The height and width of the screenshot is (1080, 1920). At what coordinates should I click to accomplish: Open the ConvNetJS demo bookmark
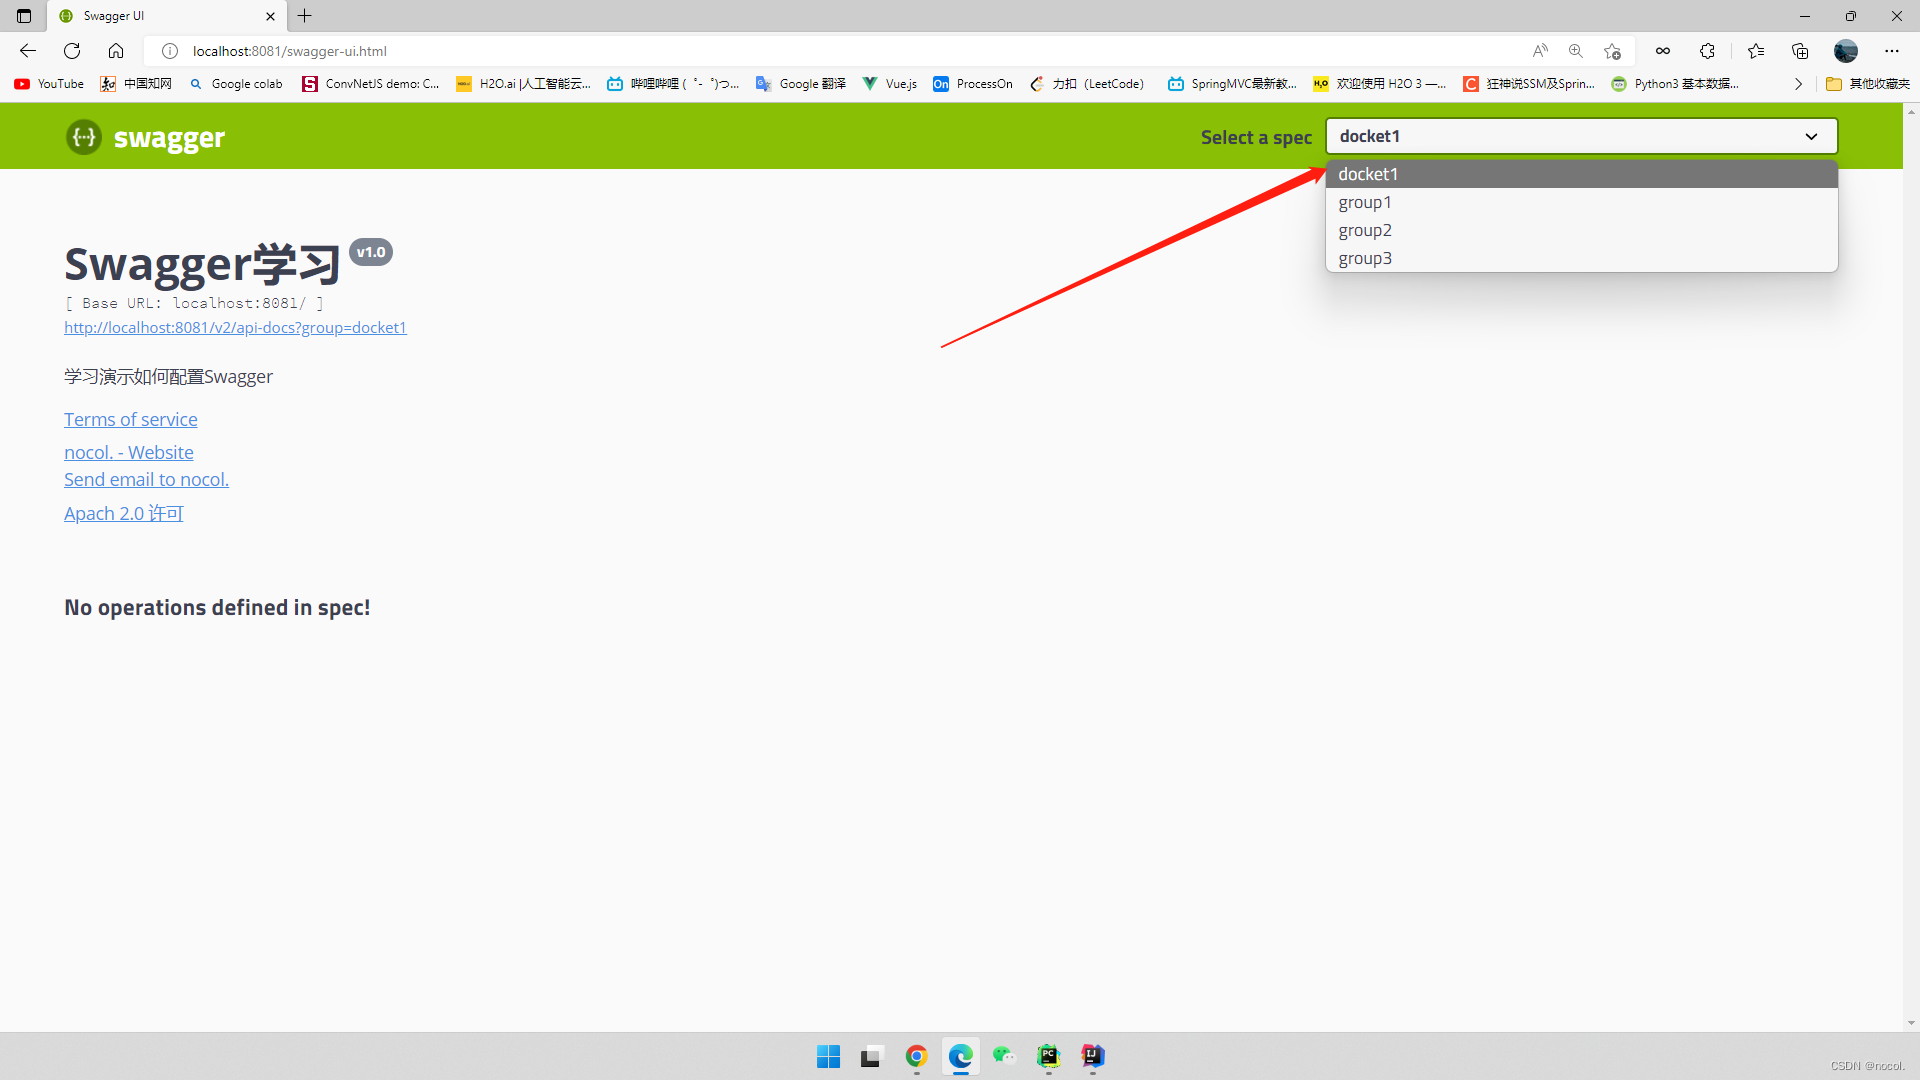[371, 84]
